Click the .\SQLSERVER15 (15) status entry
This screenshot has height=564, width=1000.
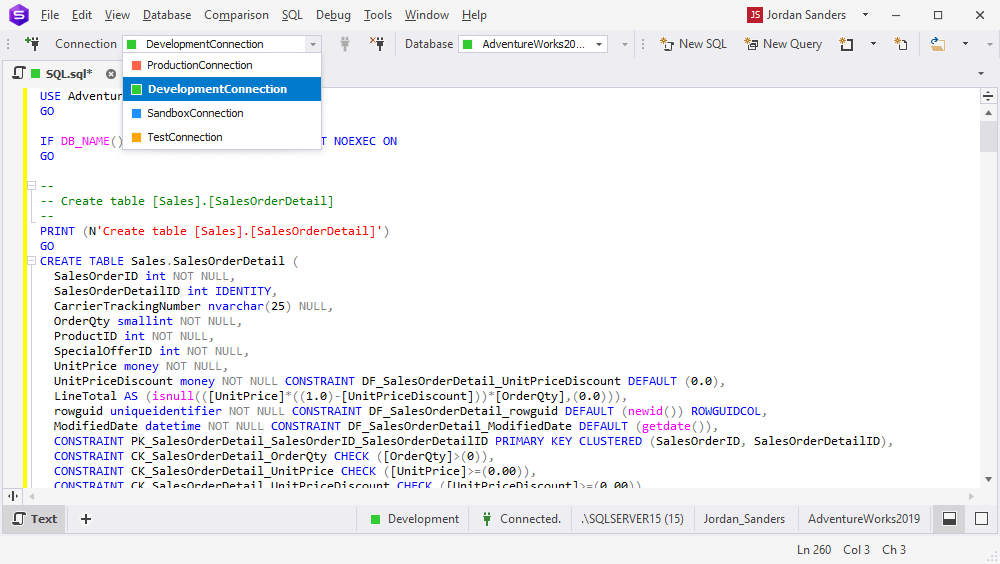(x=632, y=519)
